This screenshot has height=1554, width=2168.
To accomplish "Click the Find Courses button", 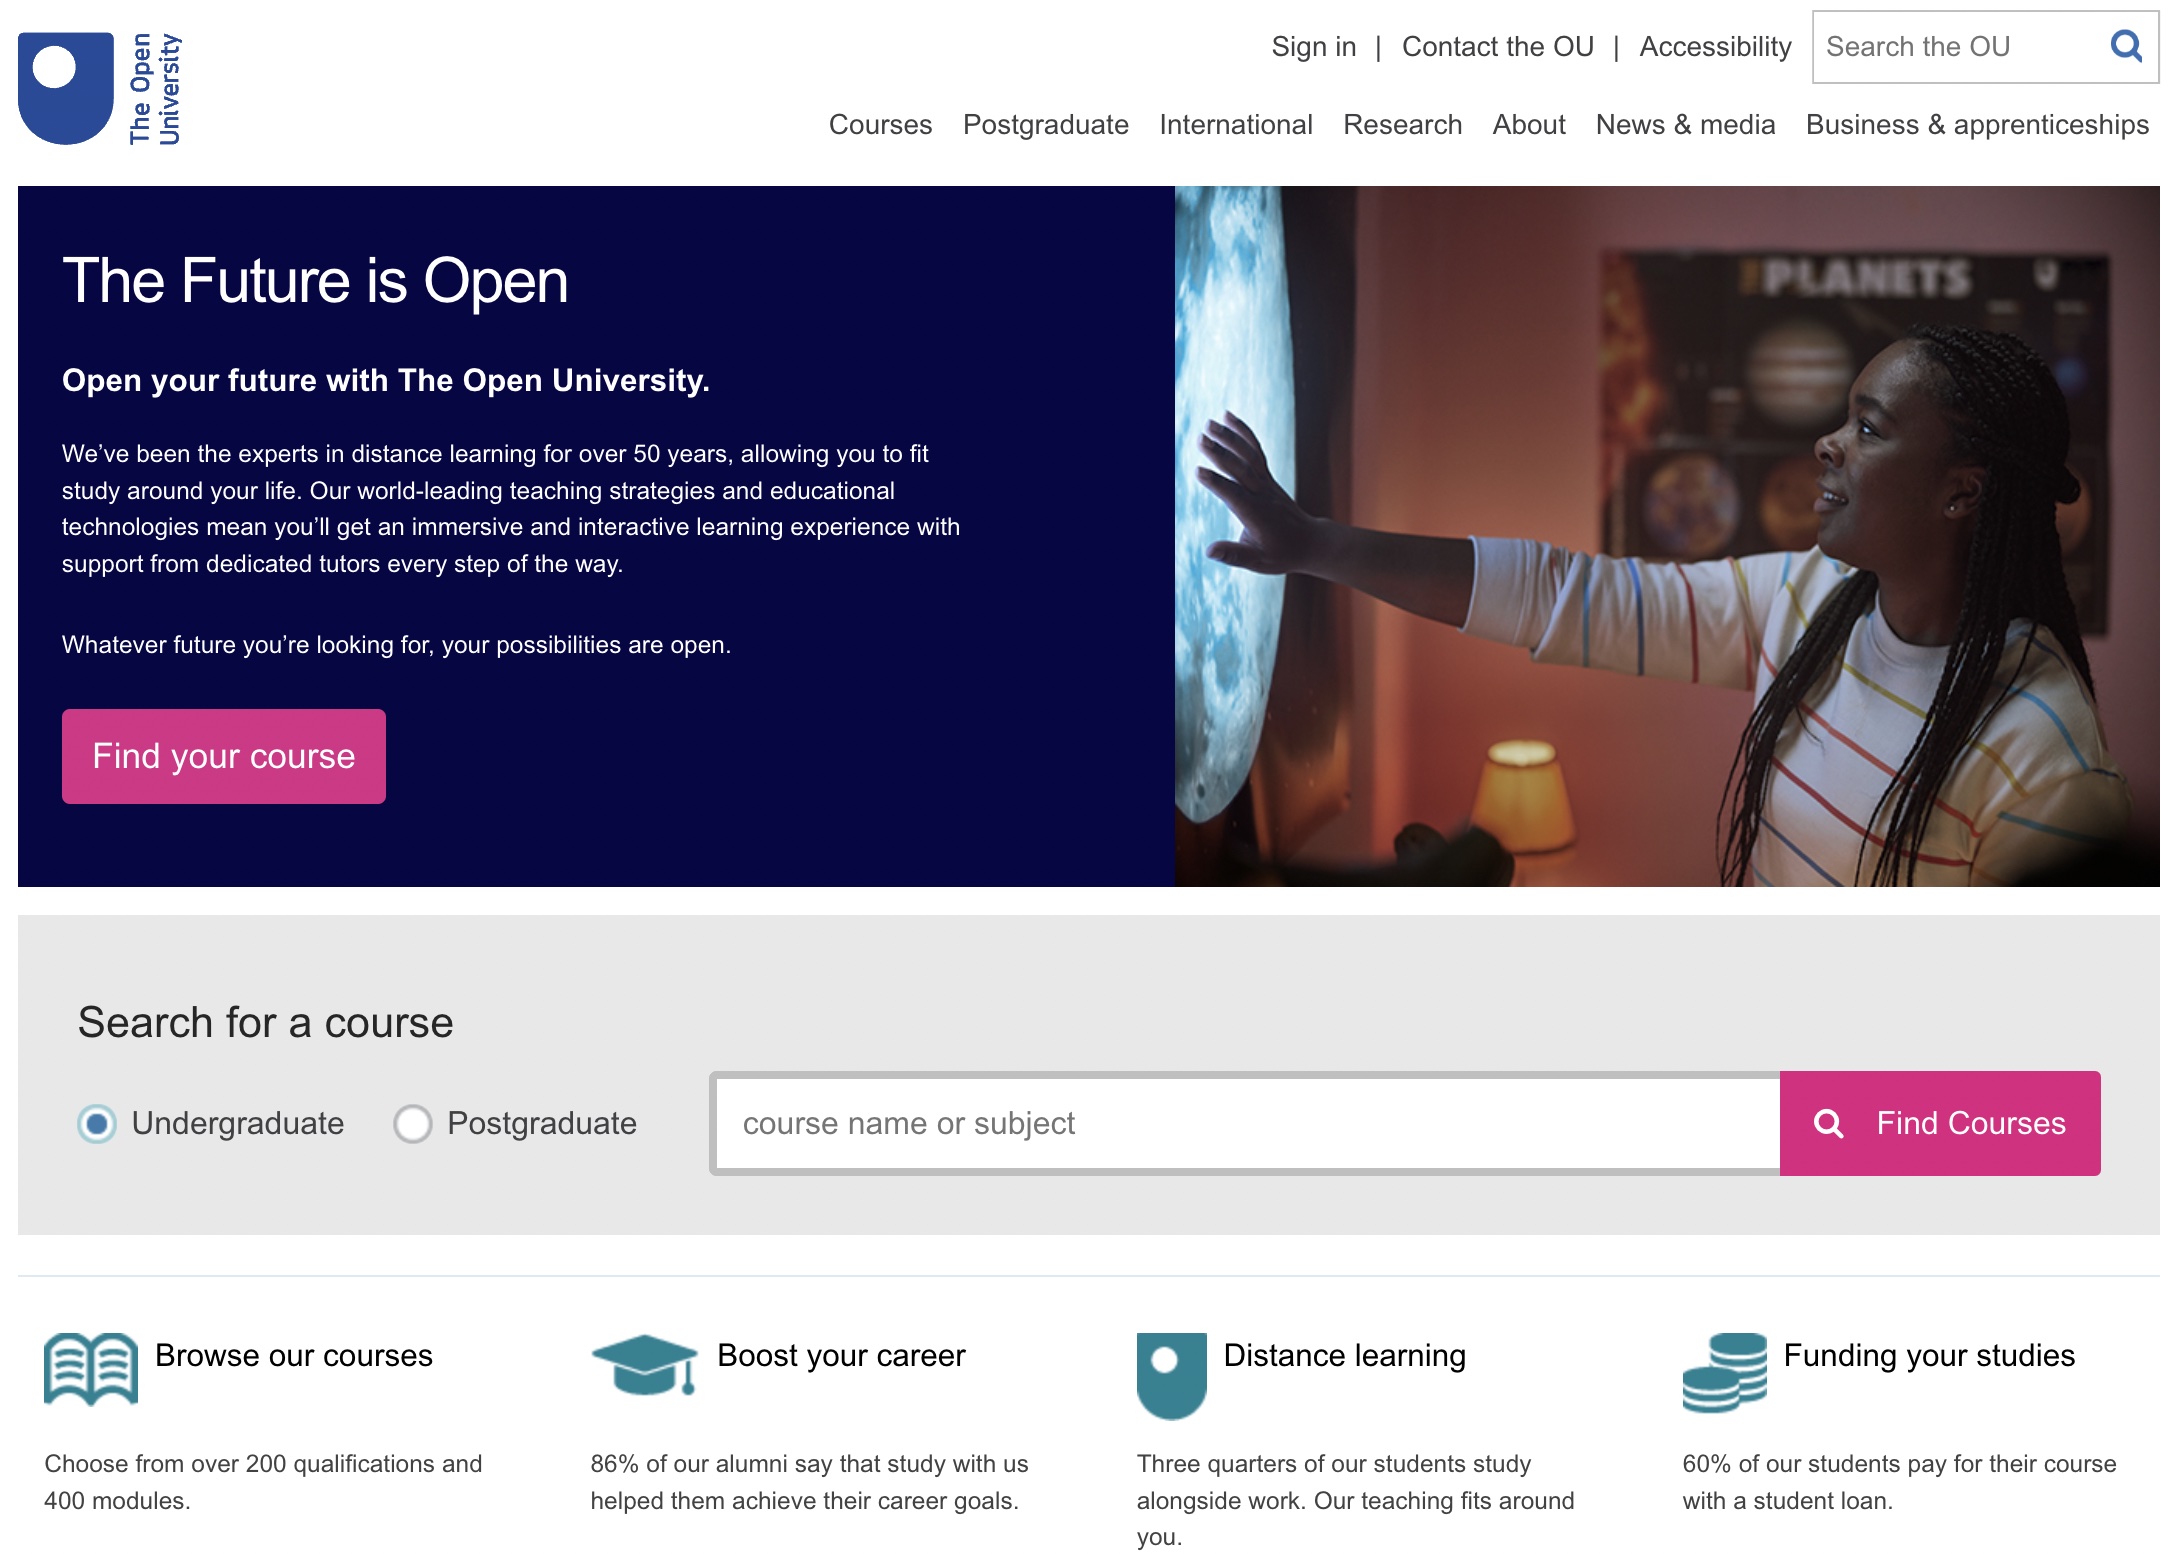I will (x=1940, y=1123).
